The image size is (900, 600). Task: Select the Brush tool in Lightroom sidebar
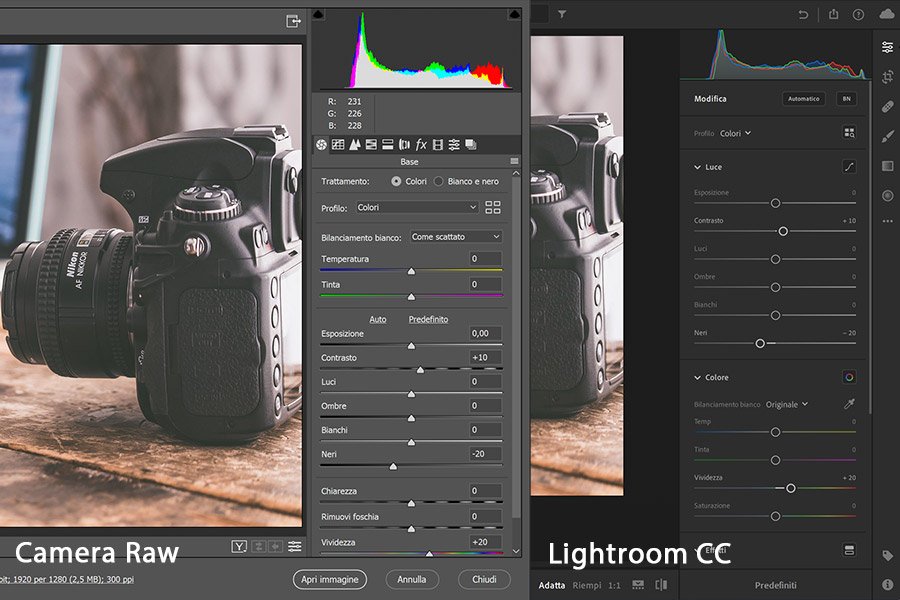tap(887, 136)
